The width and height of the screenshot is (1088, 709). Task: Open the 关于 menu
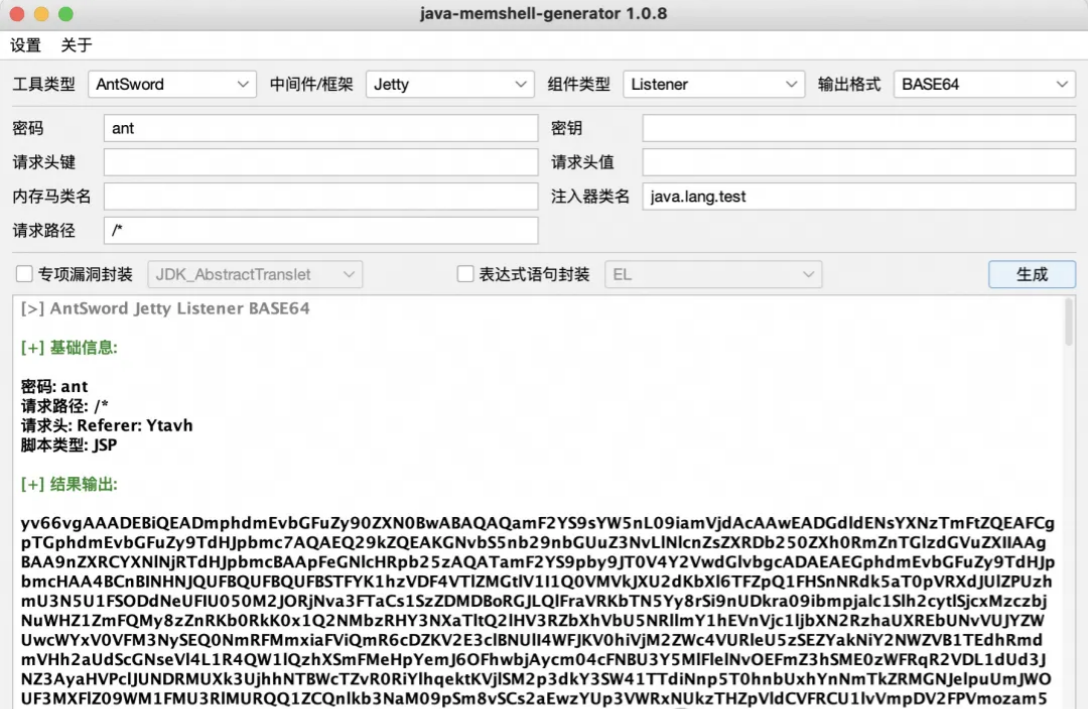(76, 46)
